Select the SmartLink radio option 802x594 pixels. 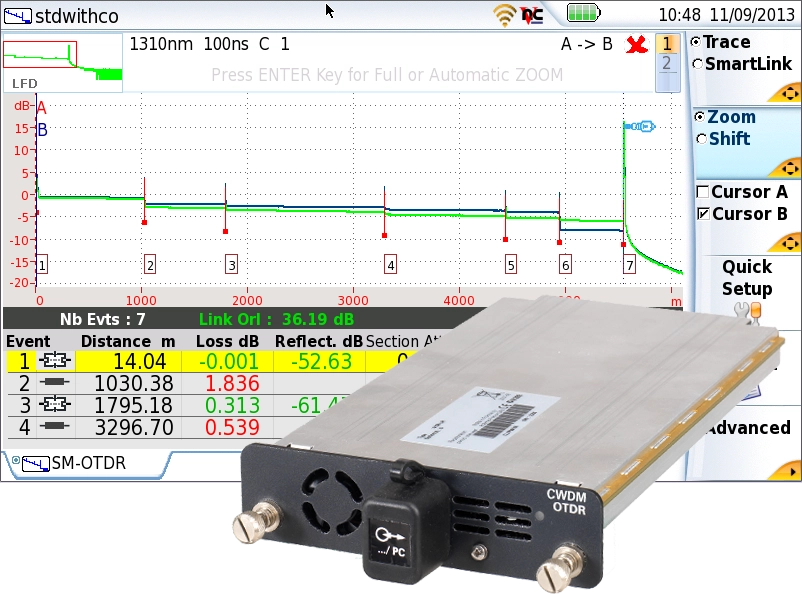pyautogui.click(x=698, y=64)
